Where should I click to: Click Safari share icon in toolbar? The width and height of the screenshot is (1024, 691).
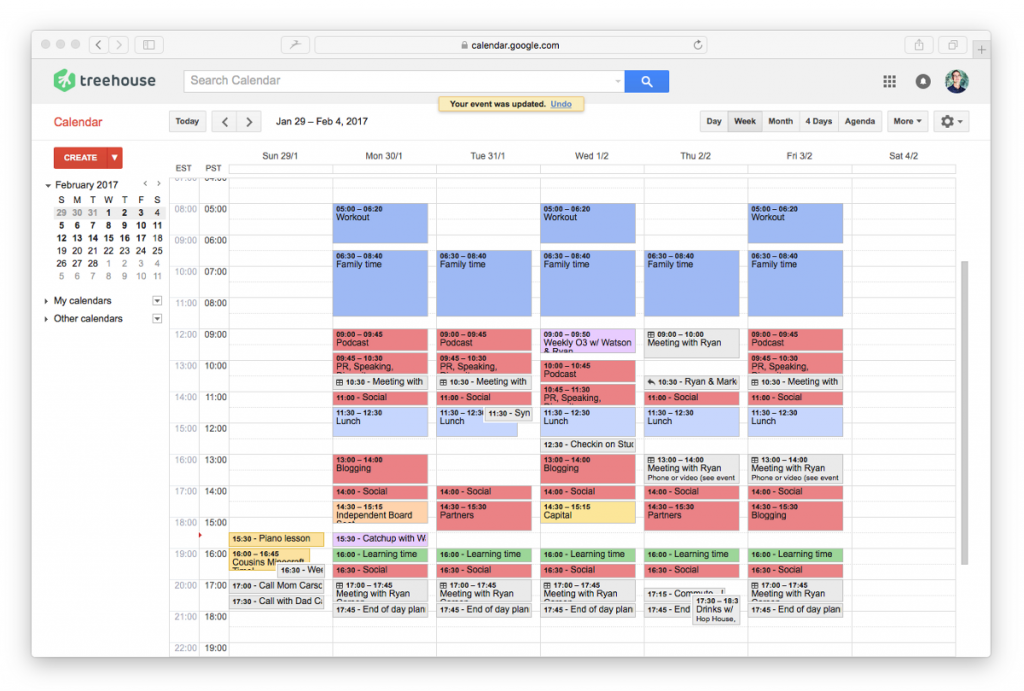point(918,45)
